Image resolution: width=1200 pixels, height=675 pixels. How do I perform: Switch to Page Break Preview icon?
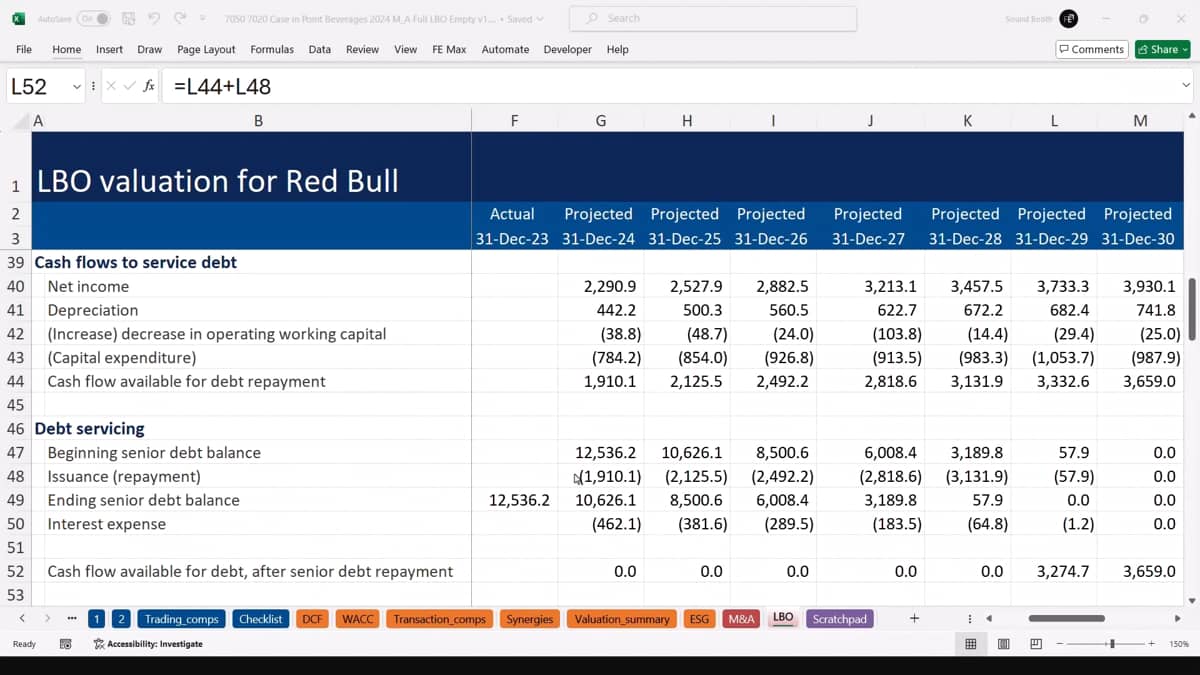click(1036, 644)
